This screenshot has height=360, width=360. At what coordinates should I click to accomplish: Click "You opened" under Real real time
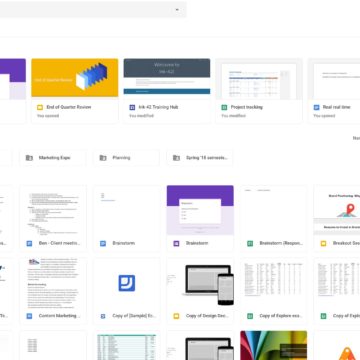click(324, 116)
